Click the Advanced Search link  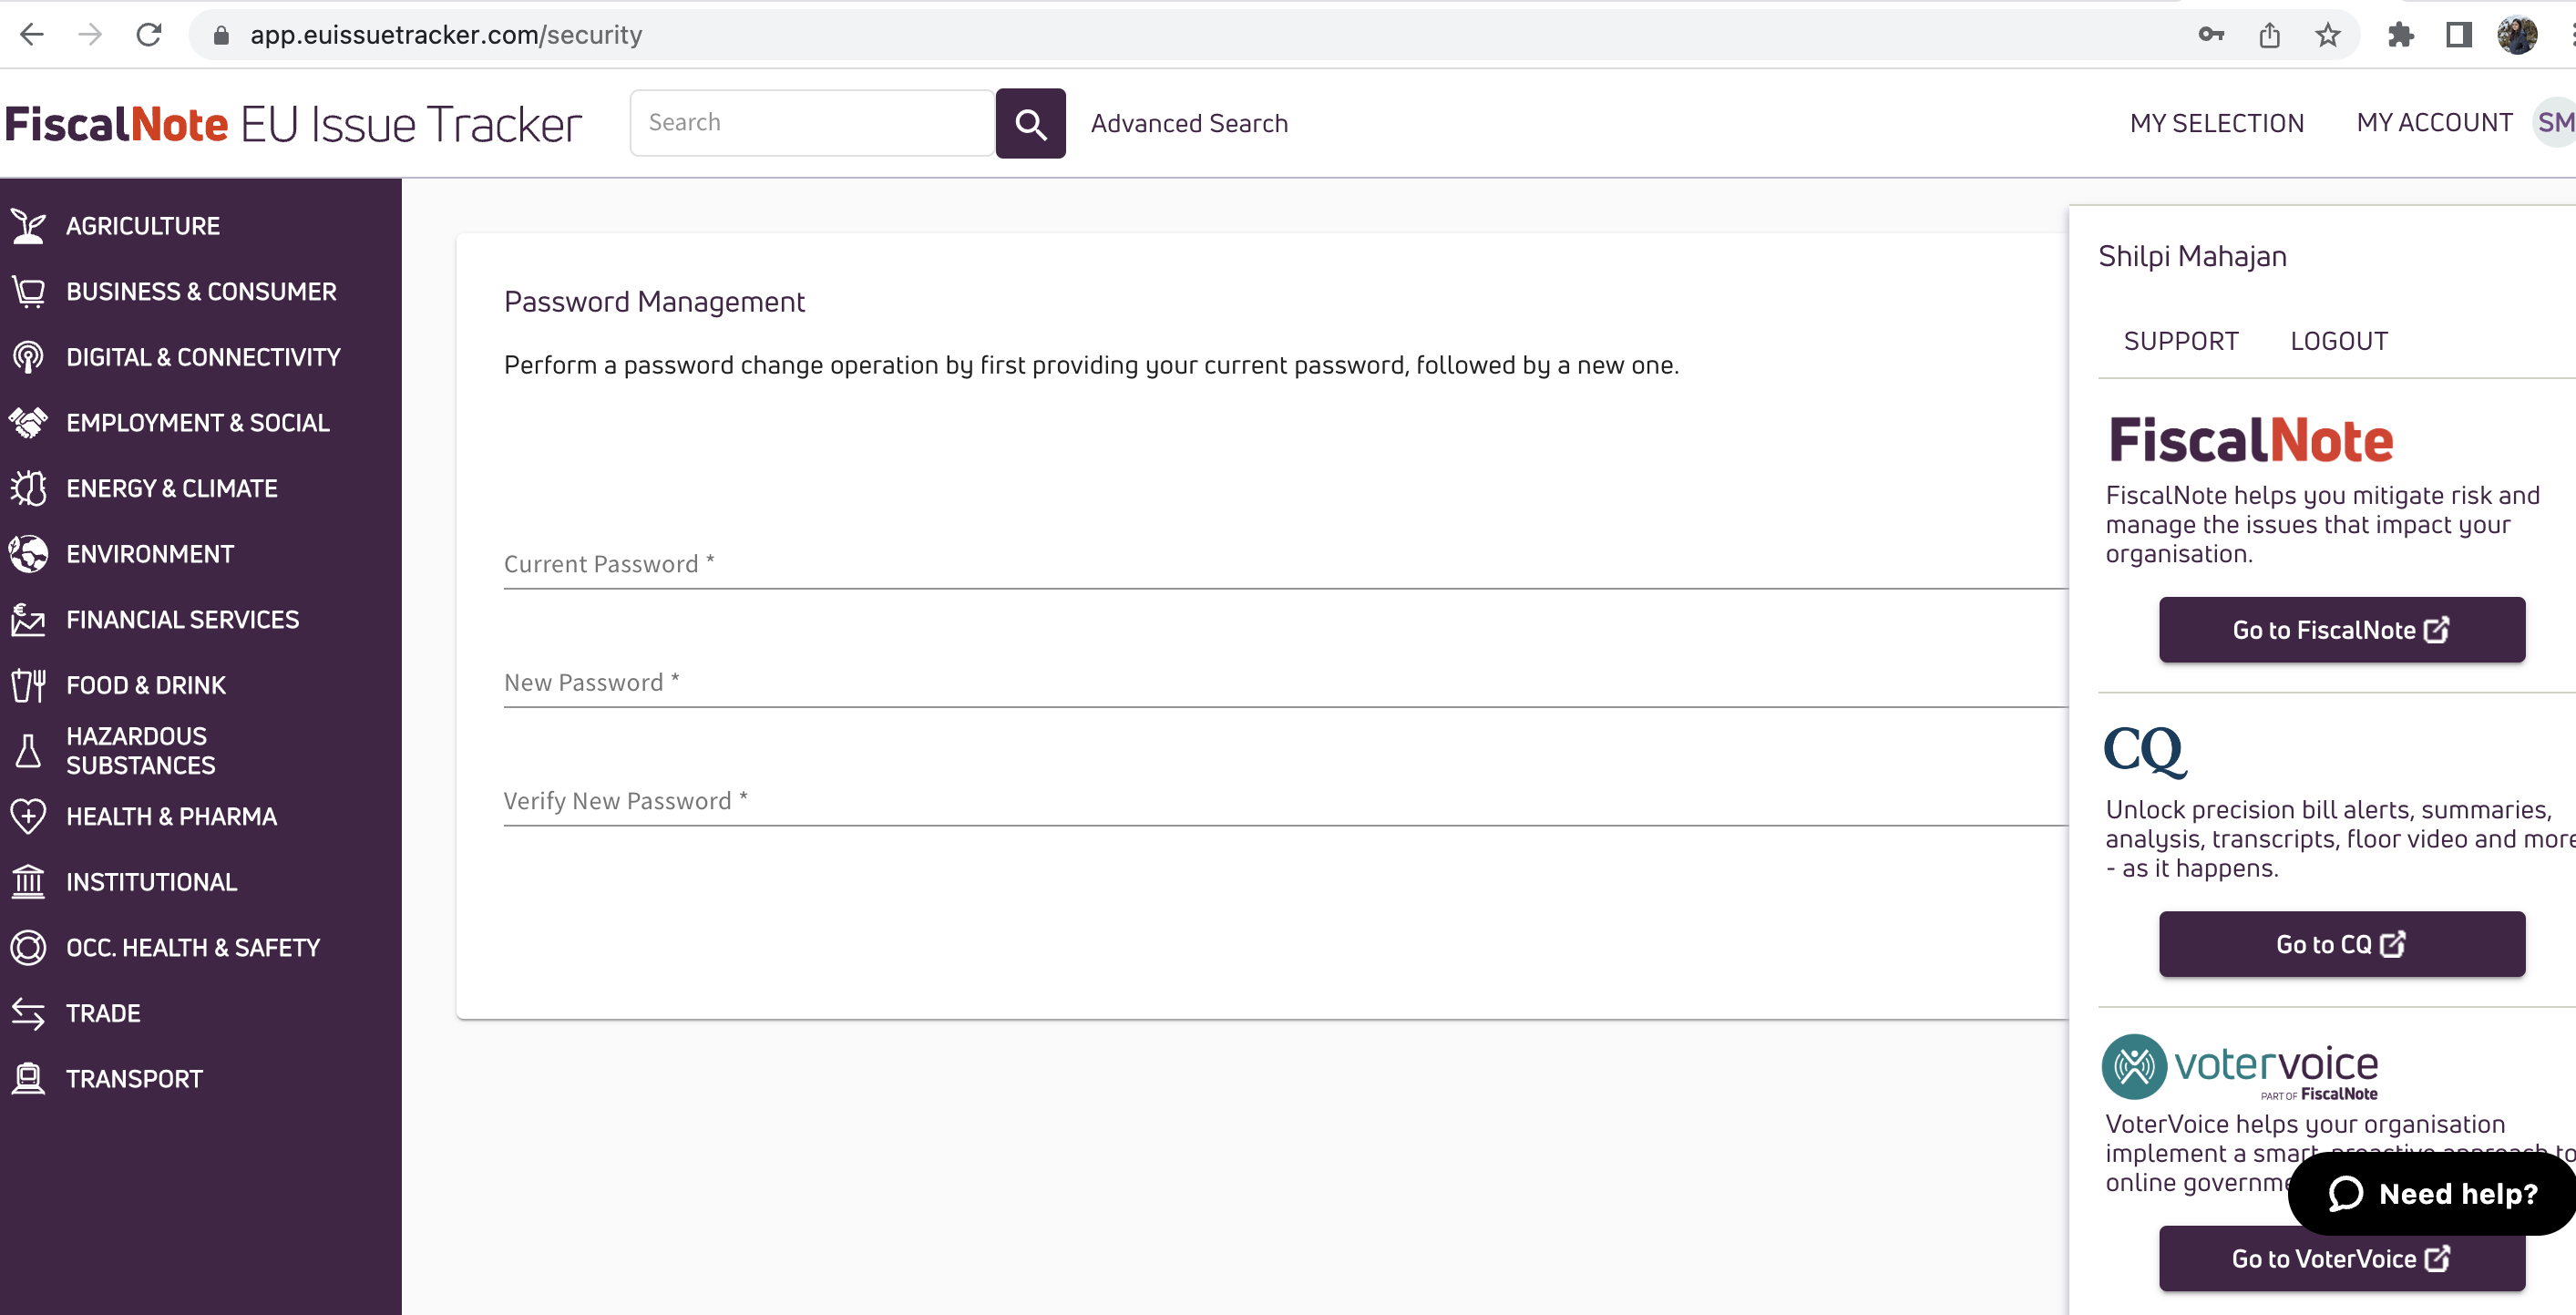[1189, 123]
